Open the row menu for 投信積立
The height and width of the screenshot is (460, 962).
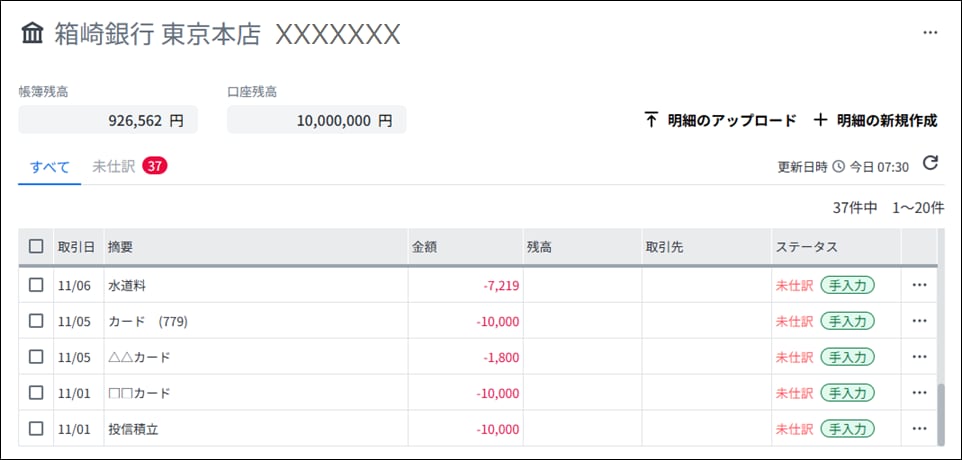[919, 429]
